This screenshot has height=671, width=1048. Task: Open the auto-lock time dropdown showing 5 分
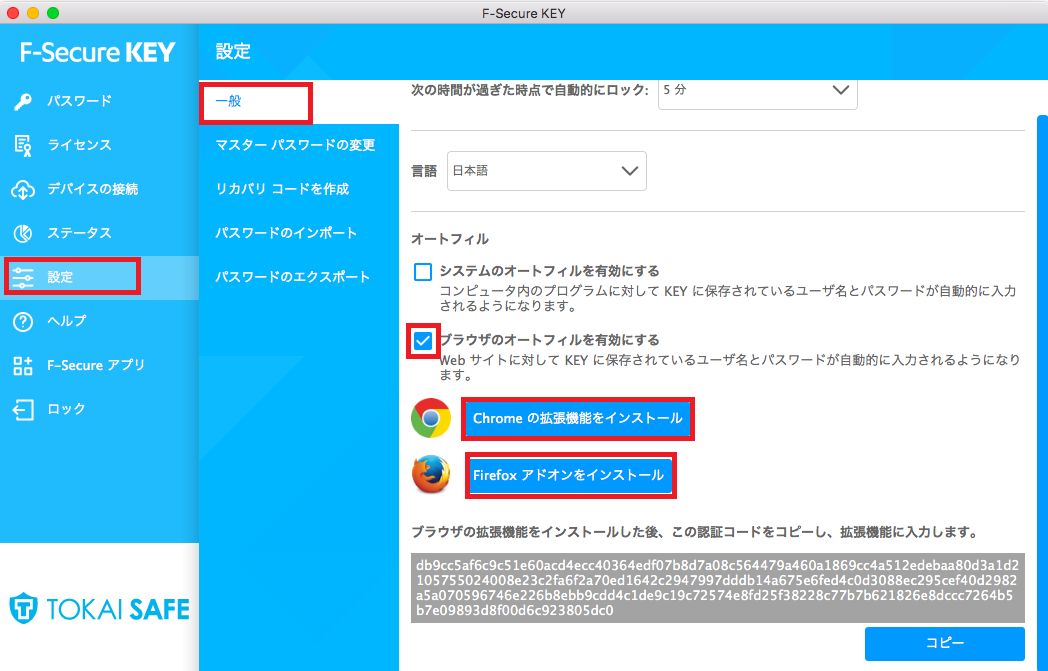757,92
